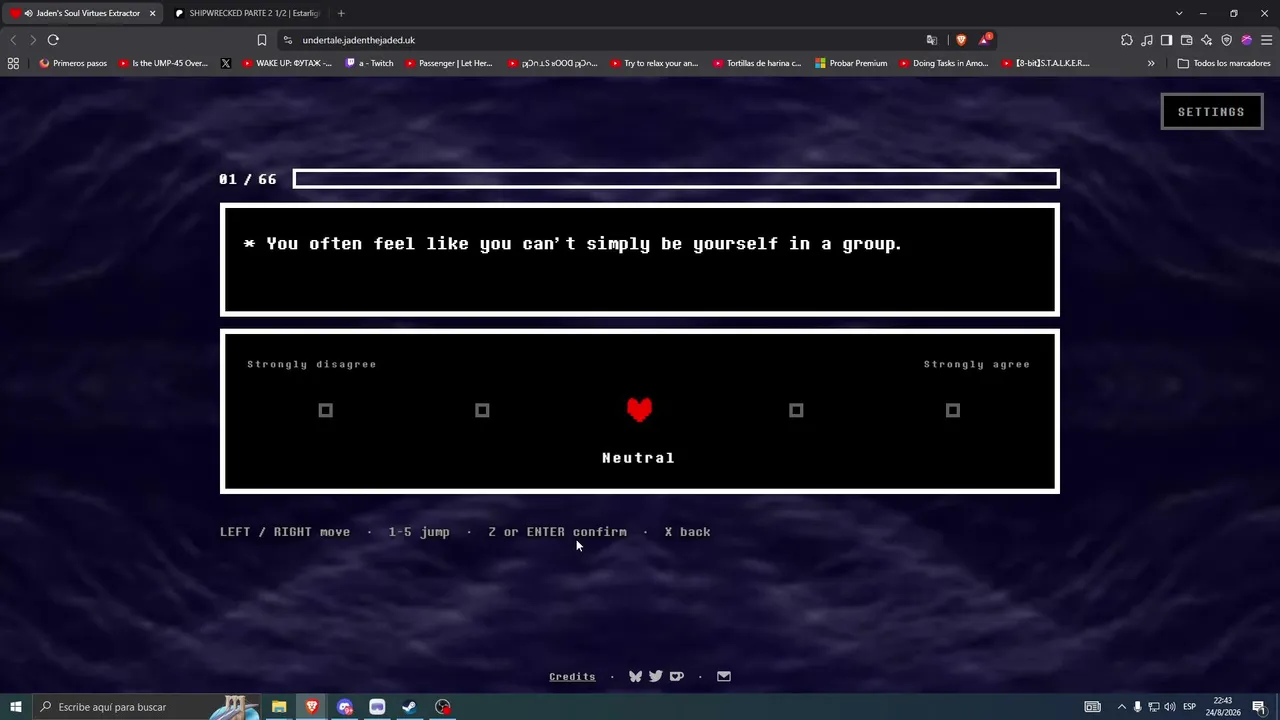This screenshot has height=720, width=1280.
Task: Open the tab search dropdown arrow
Action: pos(1179,13)
